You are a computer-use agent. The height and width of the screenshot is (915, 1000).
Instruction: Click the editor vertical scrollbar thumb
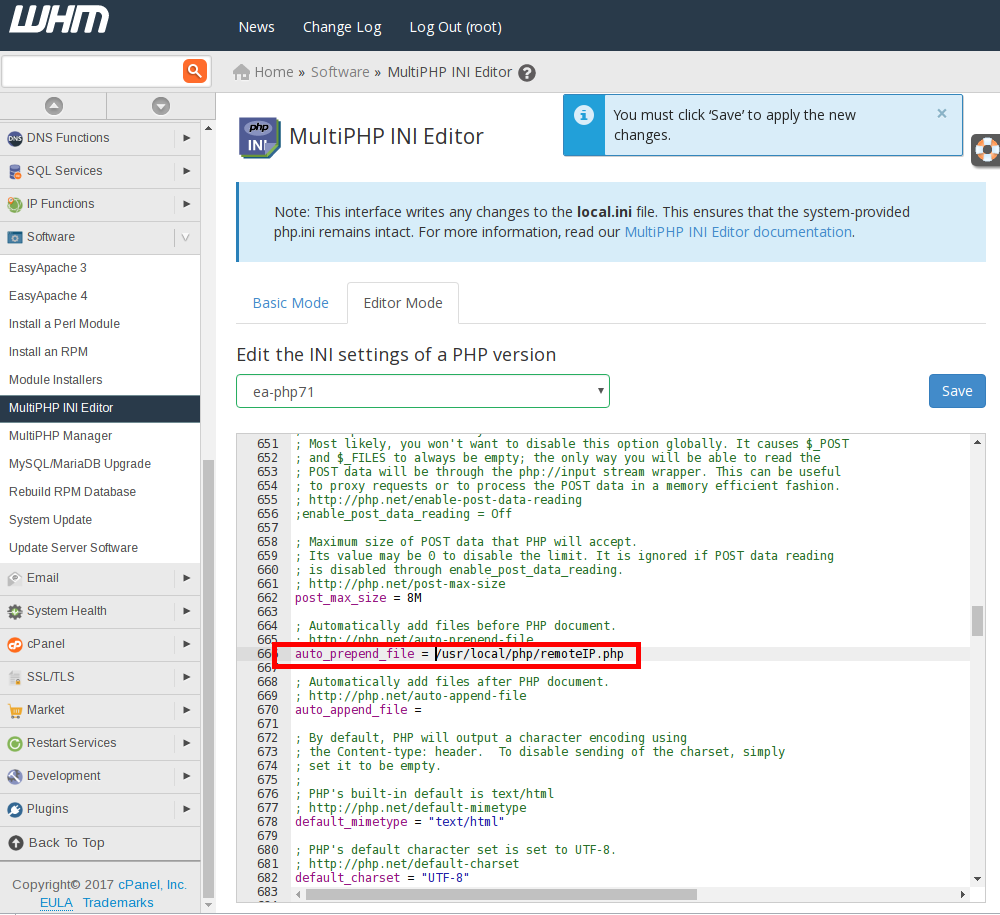pos(977,621)
